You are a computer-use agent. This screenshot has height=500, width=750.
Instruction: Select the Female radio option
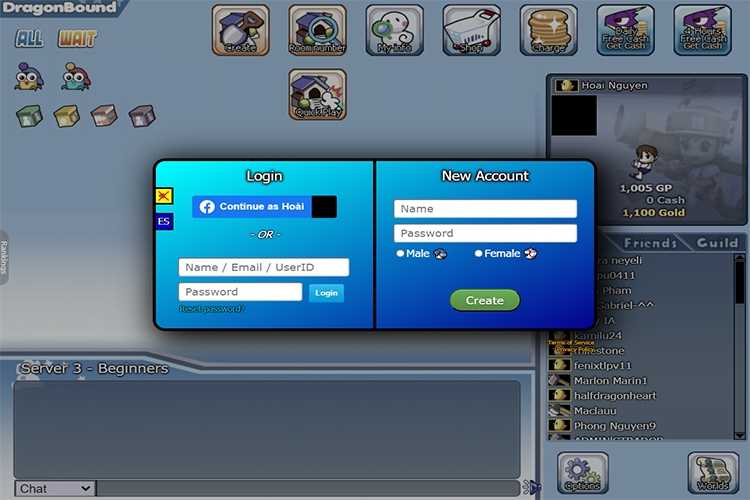click(478, 254)
